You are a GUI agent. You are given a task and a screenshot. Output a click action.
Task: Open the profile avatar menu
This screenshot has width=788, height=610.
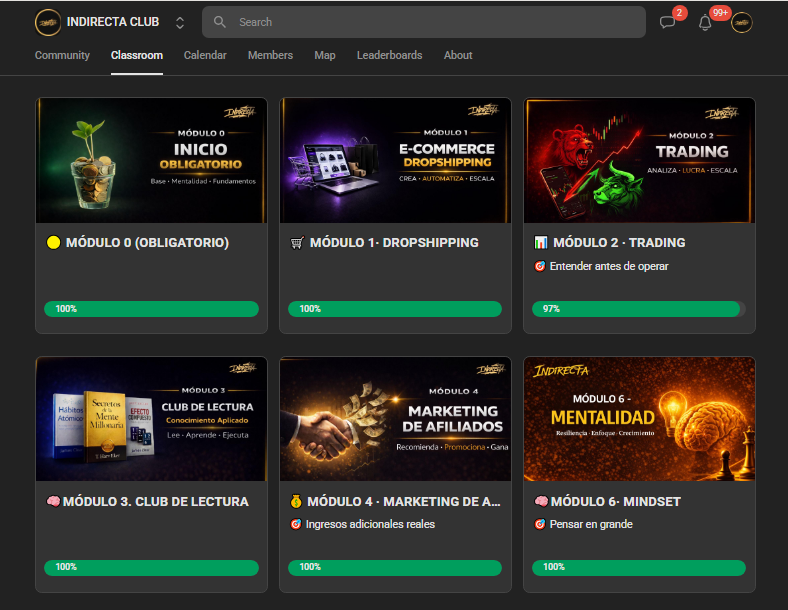[741, 23]
